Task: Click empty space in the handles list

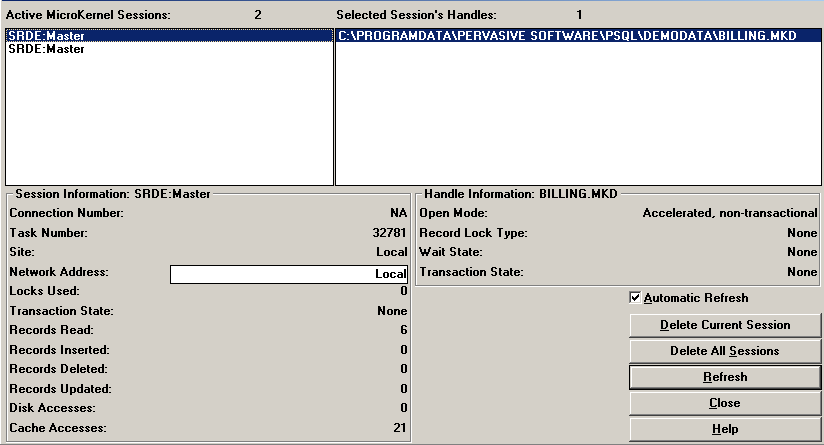Action: tap(578, 120)
